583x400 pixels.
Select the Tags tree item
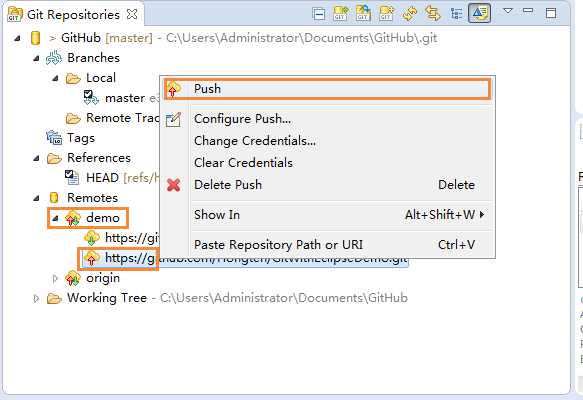[x=81, y=138]
